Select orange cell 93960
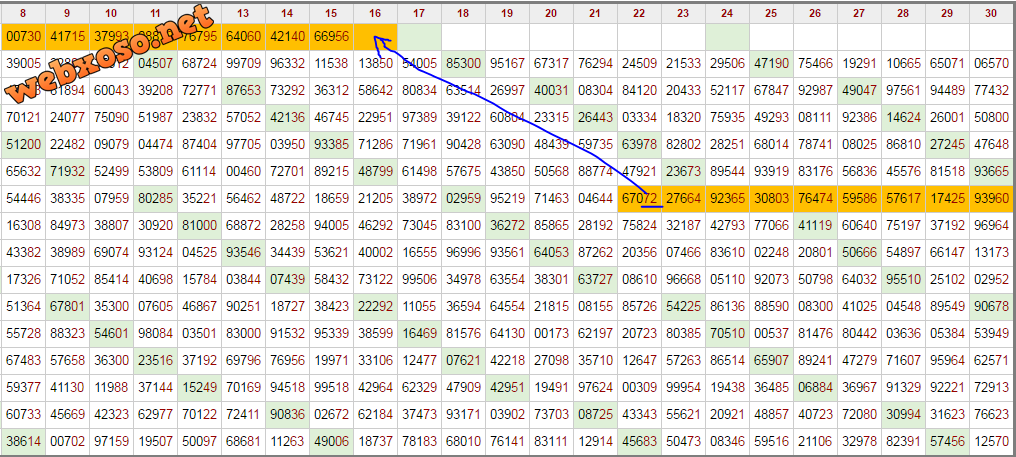 tap(991, 200)
